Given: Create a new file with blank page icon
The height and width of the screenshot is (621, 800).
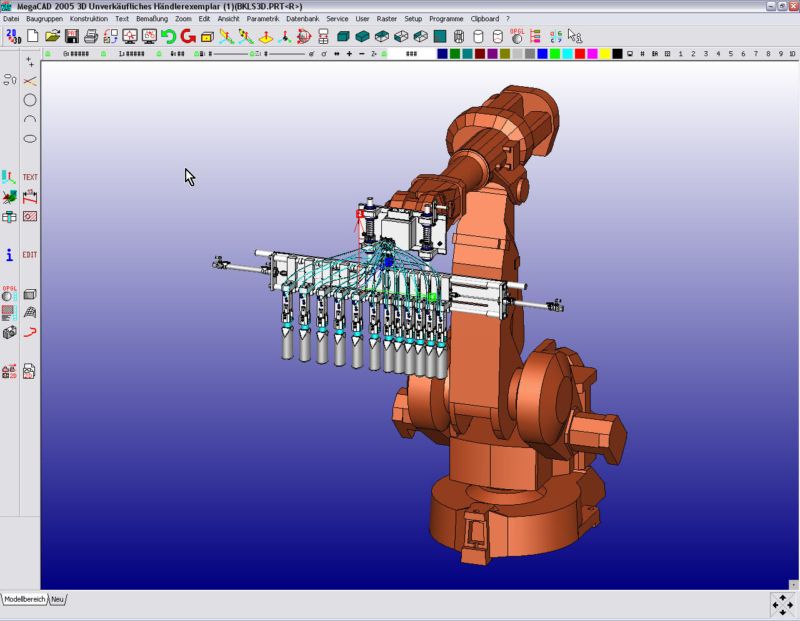Looking at the screenshot, I should pos(32,36).
